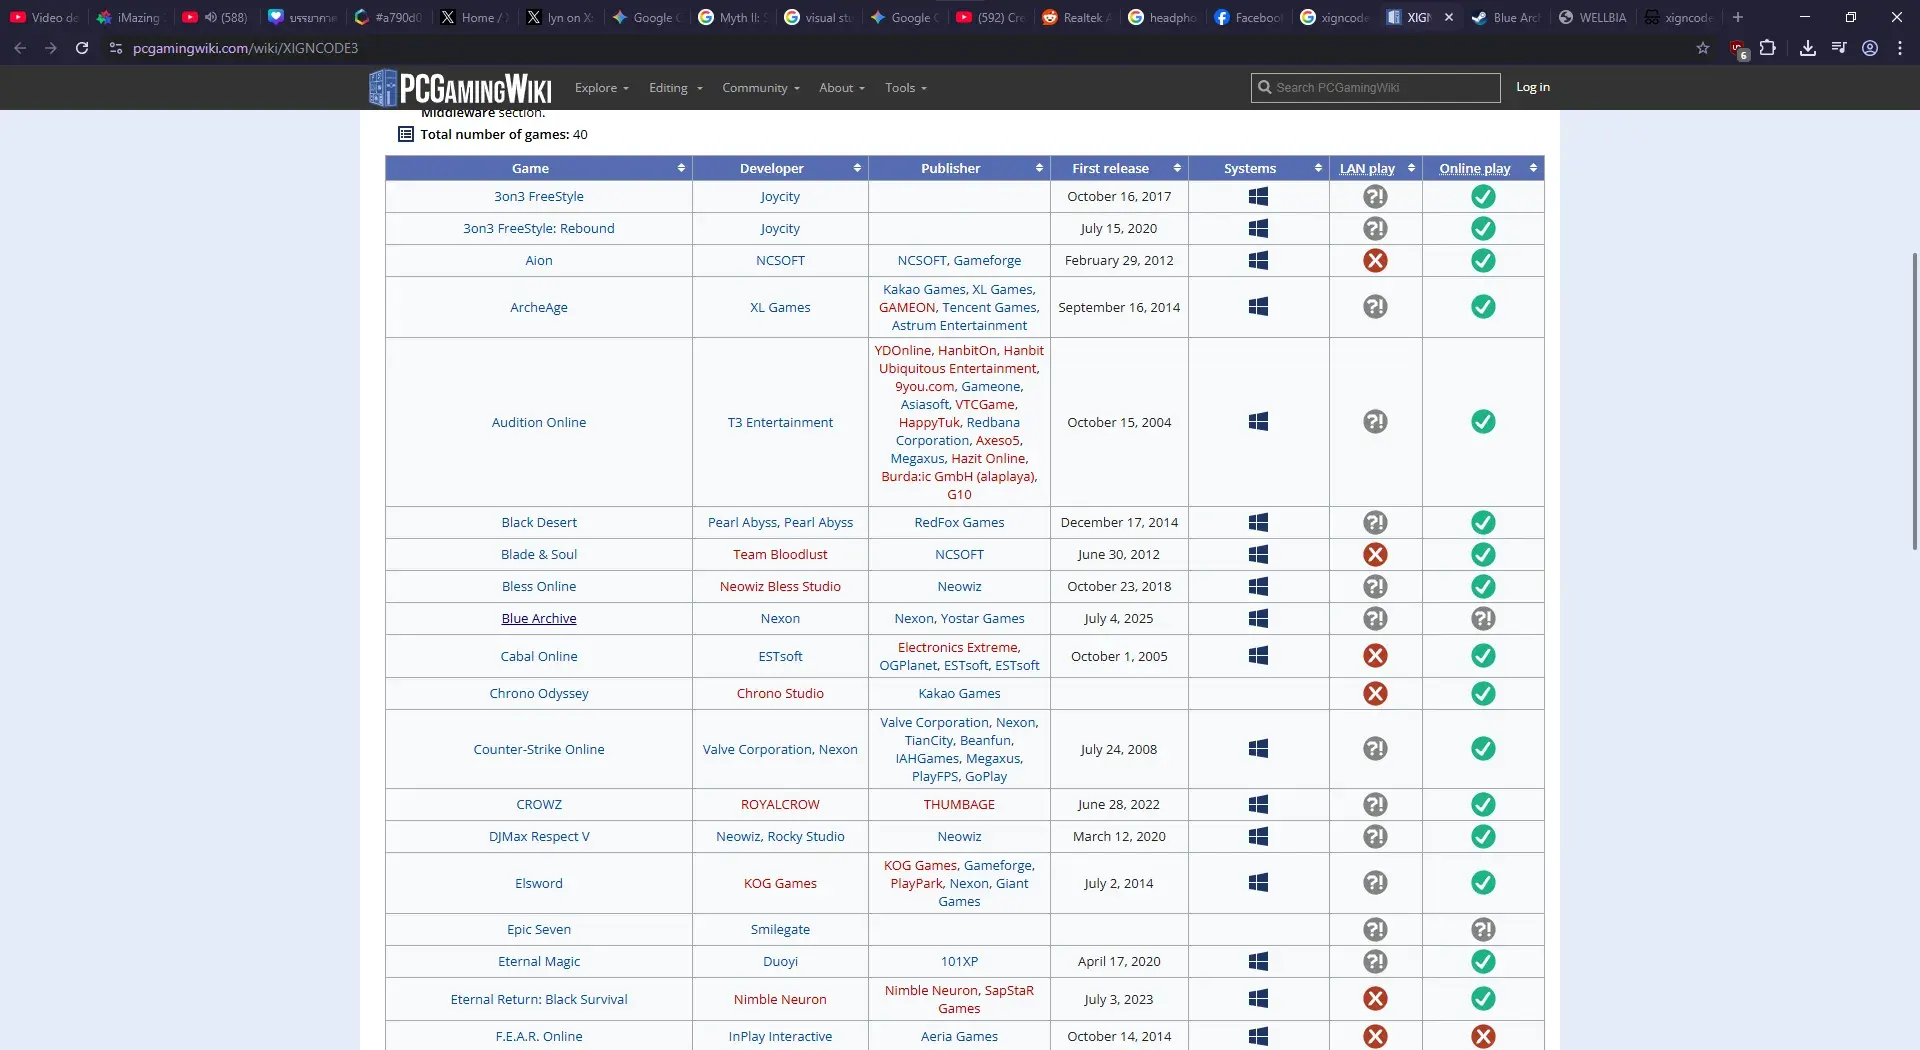Viewport: 1920px width, 1050px height.
Task: Switch to the Blue Archive browser tab
Action: pyautogui.click(x=1506, y=17)
